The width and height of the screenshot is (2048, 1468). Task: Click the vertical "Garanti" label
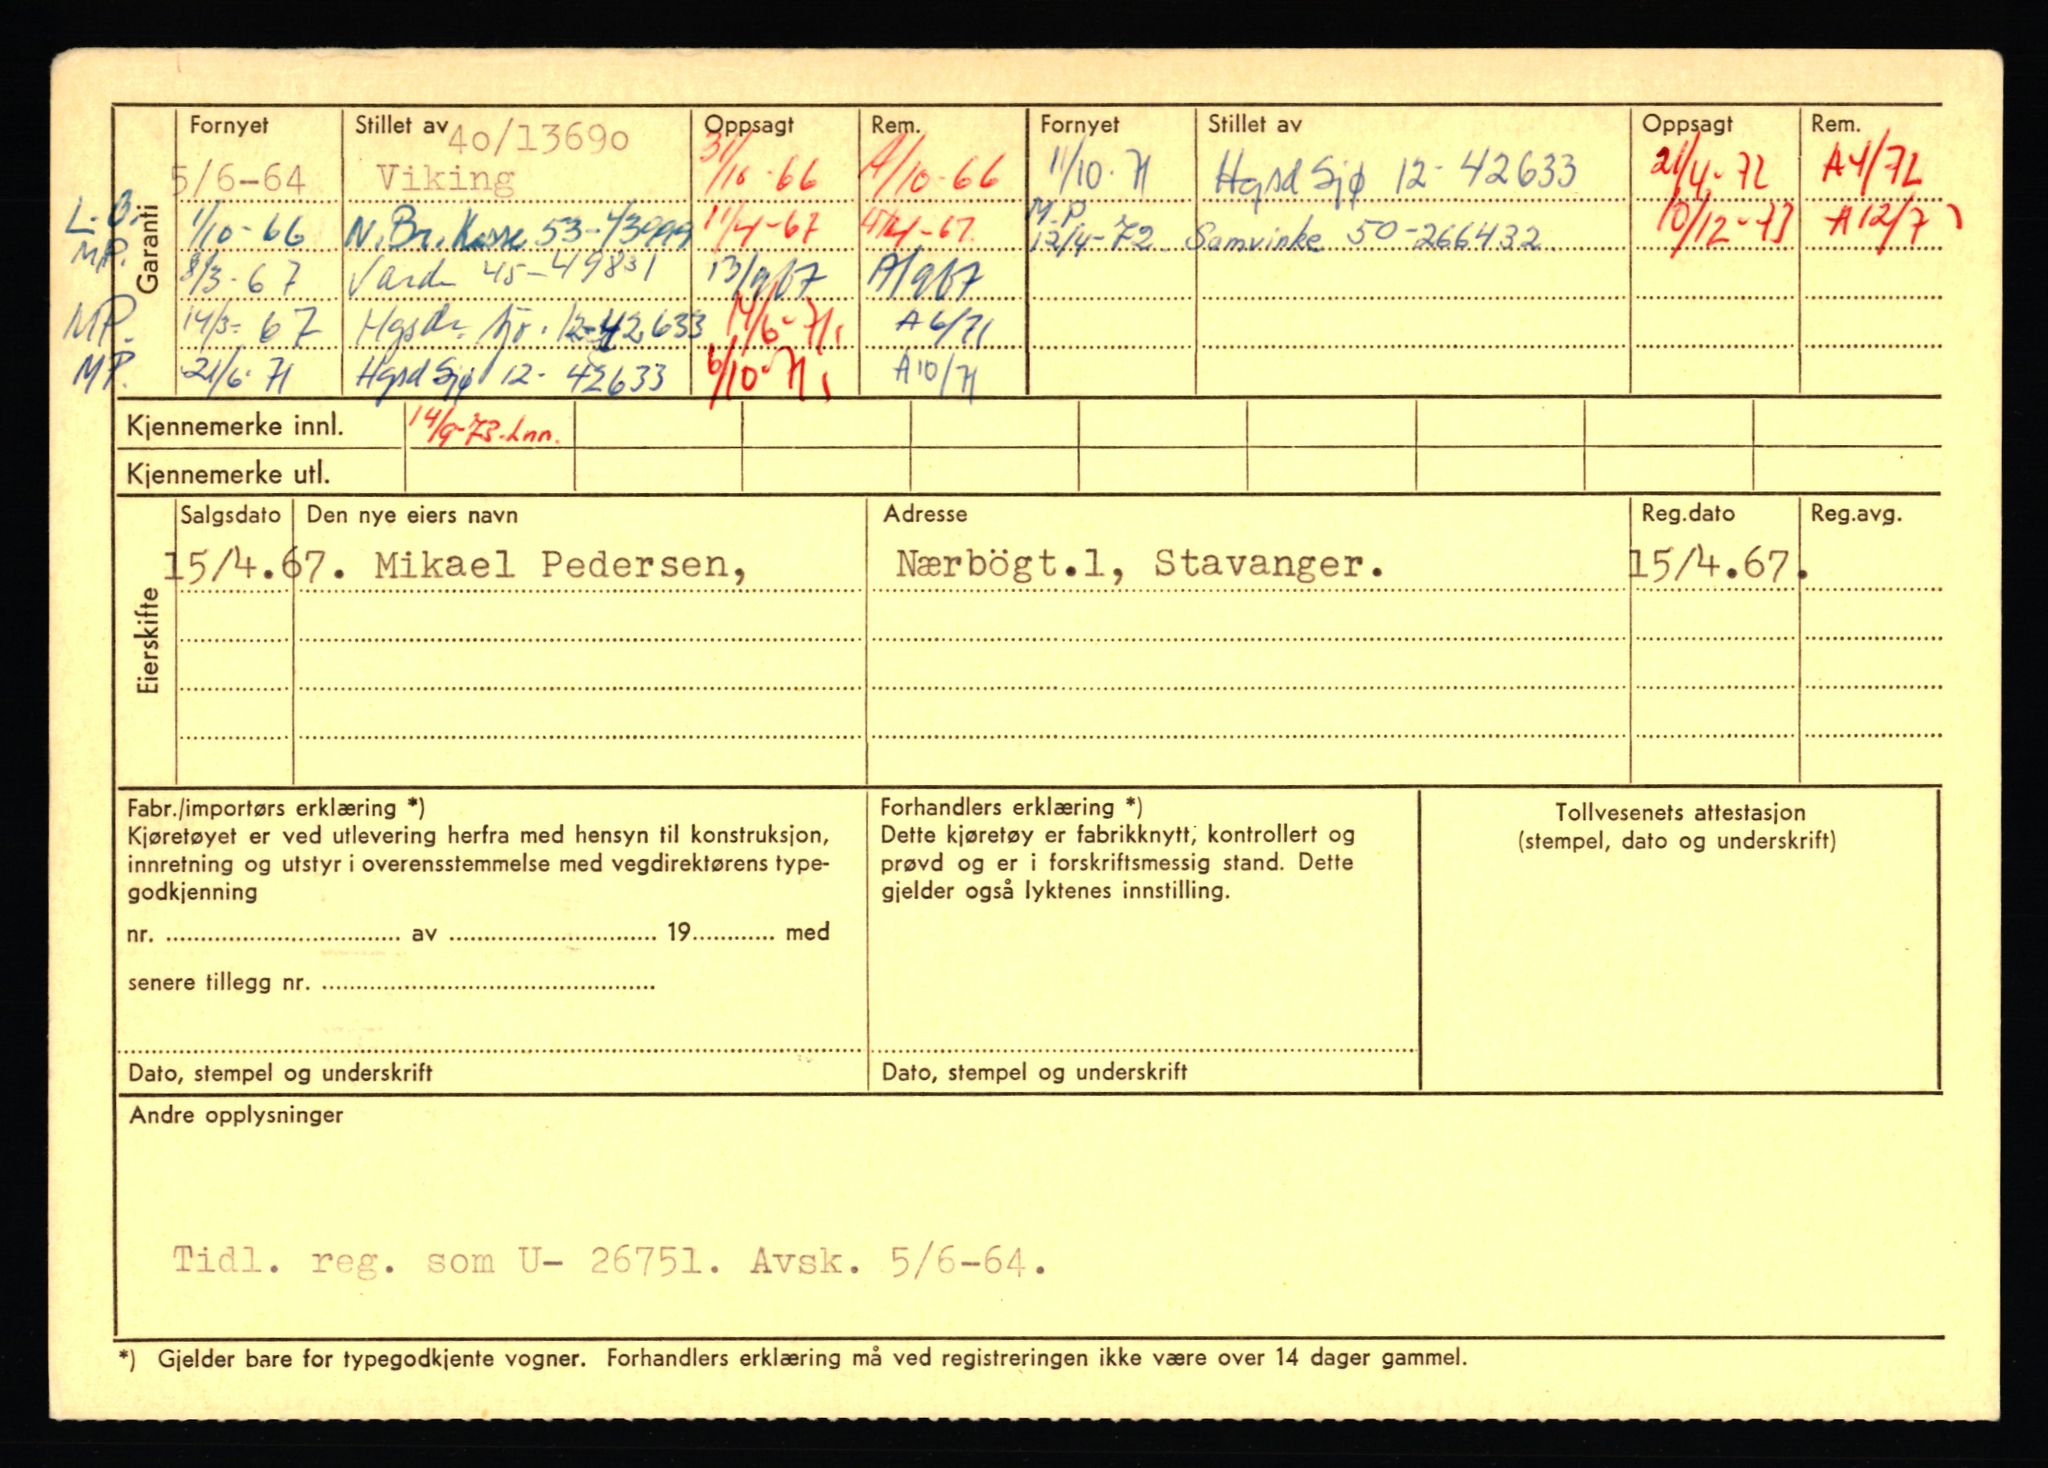click(x=148, y=248)
